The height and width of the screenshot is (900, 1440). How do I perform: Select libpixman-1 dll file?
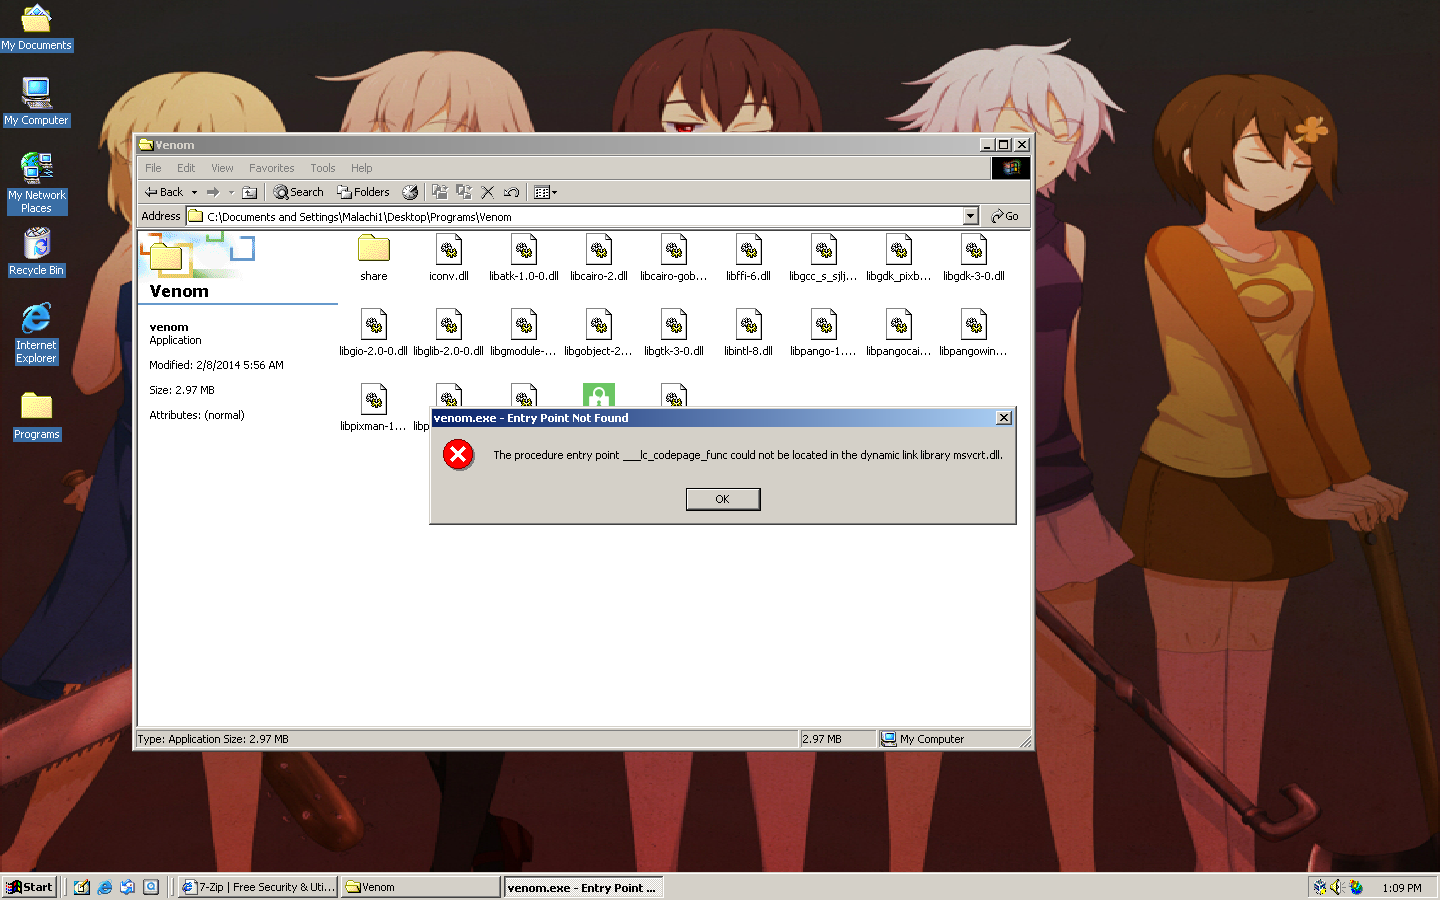(374, 408)
